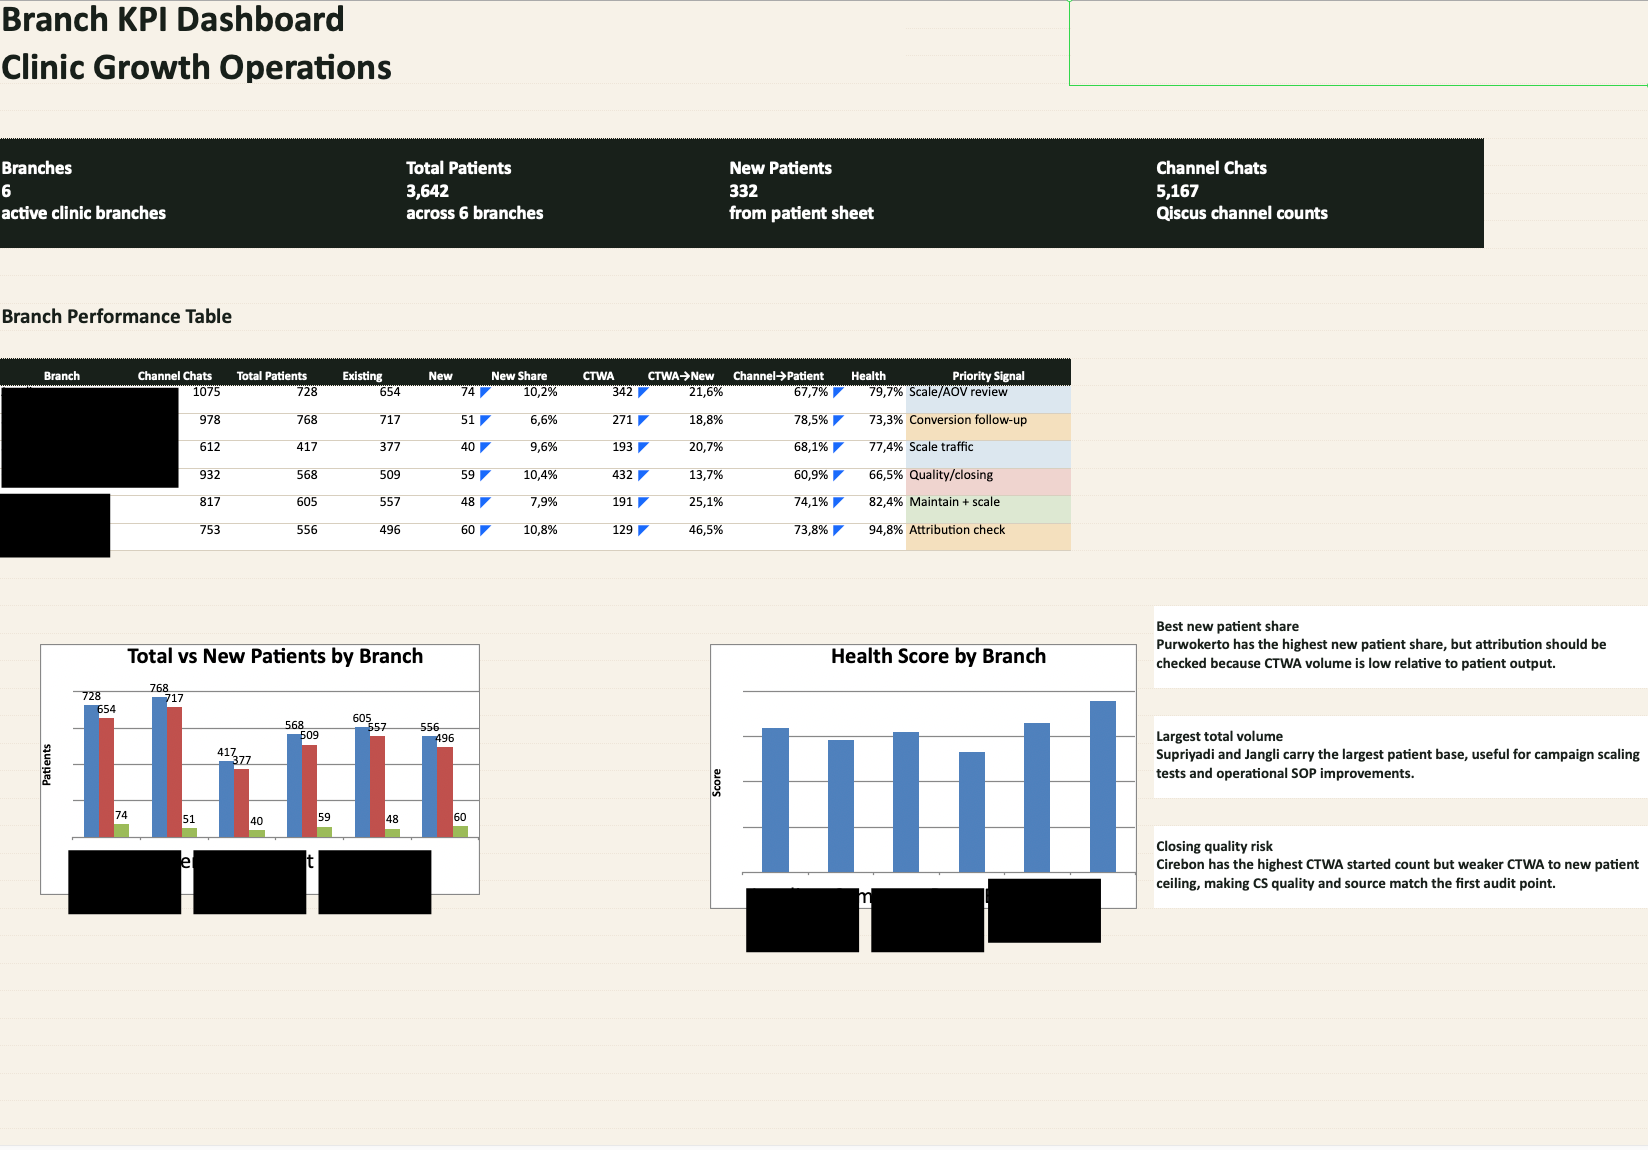Click the '3,642' total patients value
1648x1150 pixels.
(x=428, y=191)
